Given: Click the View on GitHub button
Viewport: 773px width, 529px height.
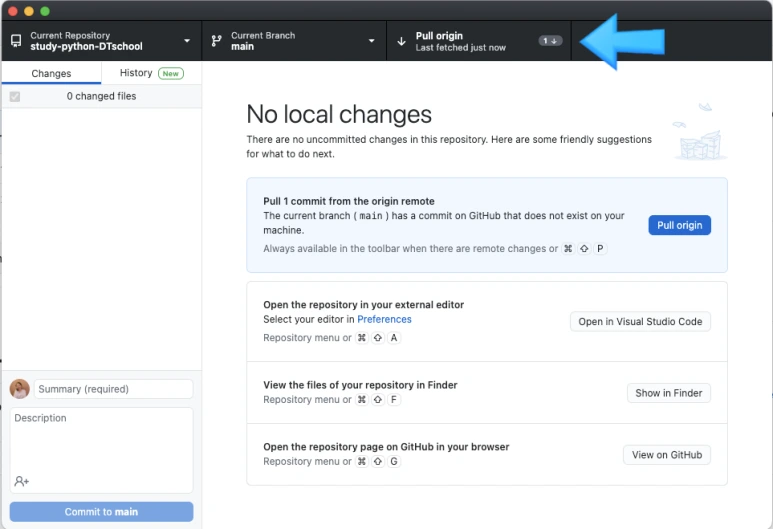Looking at the screenshot, I should click(x=667, y=455).
